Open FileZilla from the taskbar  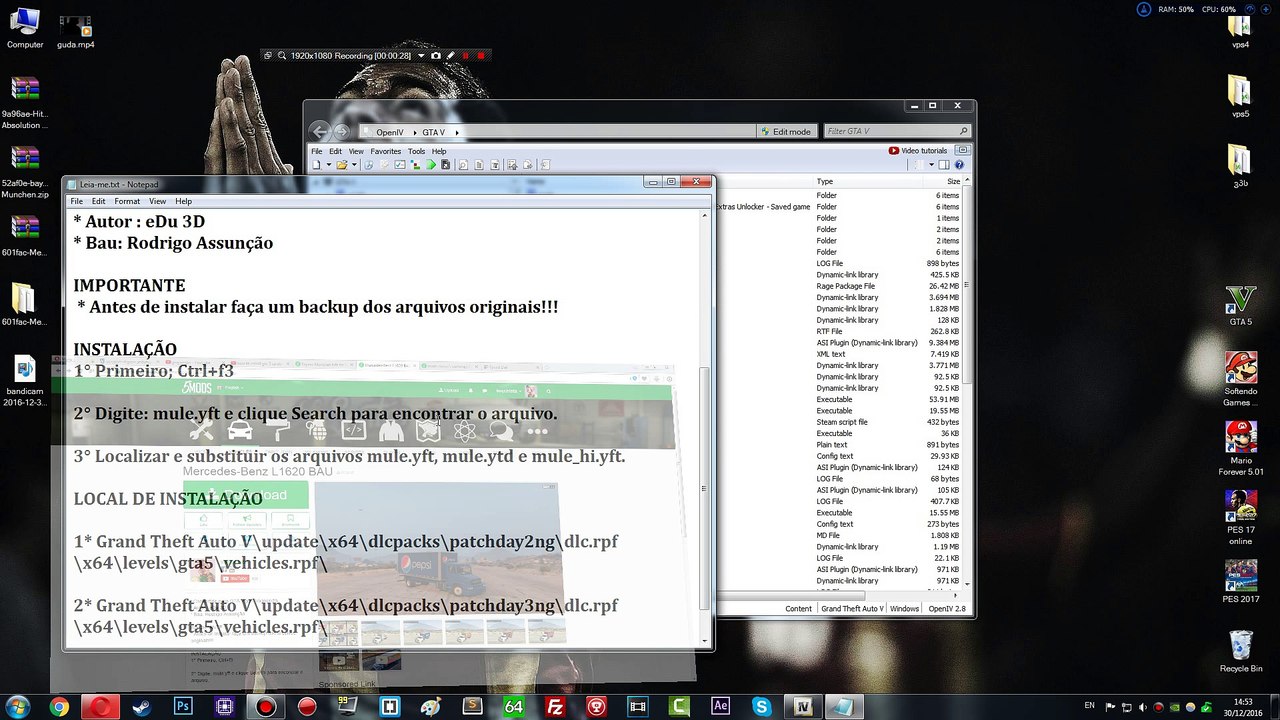coord(554,706)
